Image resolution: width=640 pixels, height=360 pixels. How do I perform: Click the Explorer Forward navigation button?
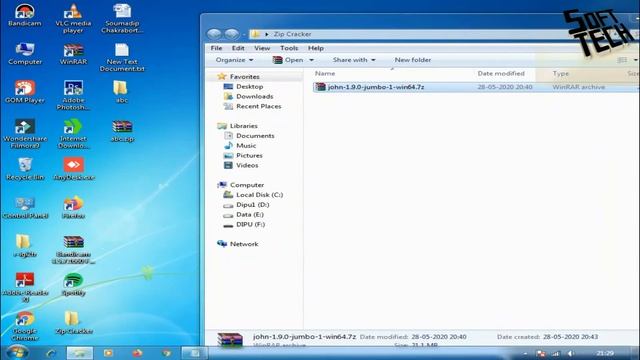coord(232,34)
